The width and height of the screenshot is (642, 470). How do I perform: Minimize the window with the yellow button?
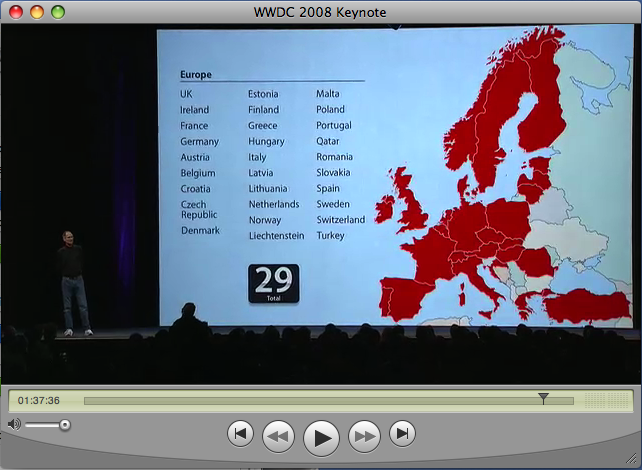(37, 12)
